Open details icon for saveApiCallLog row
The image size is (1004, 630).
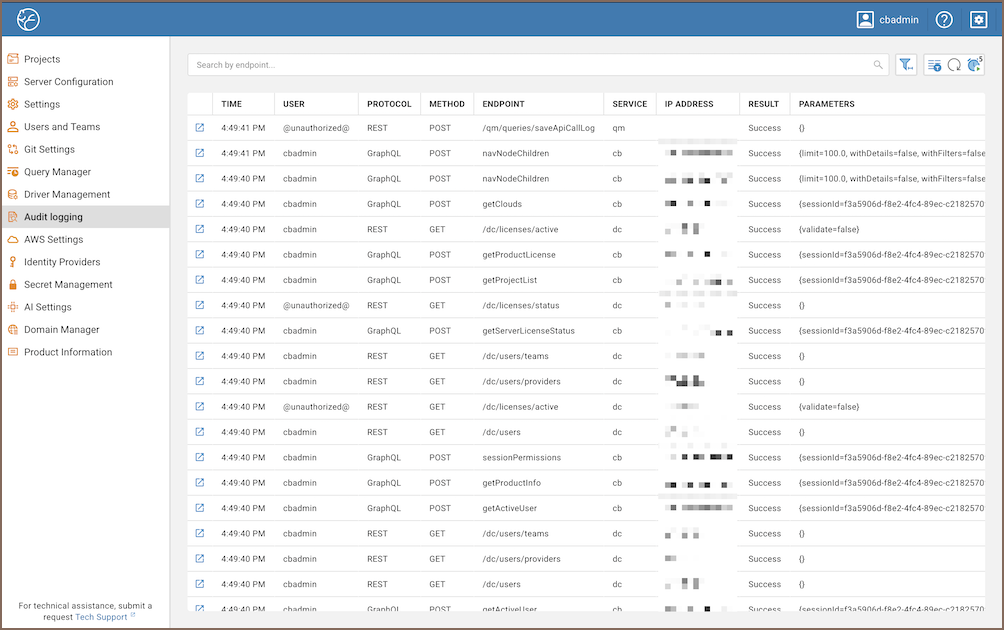pos(200,128)
